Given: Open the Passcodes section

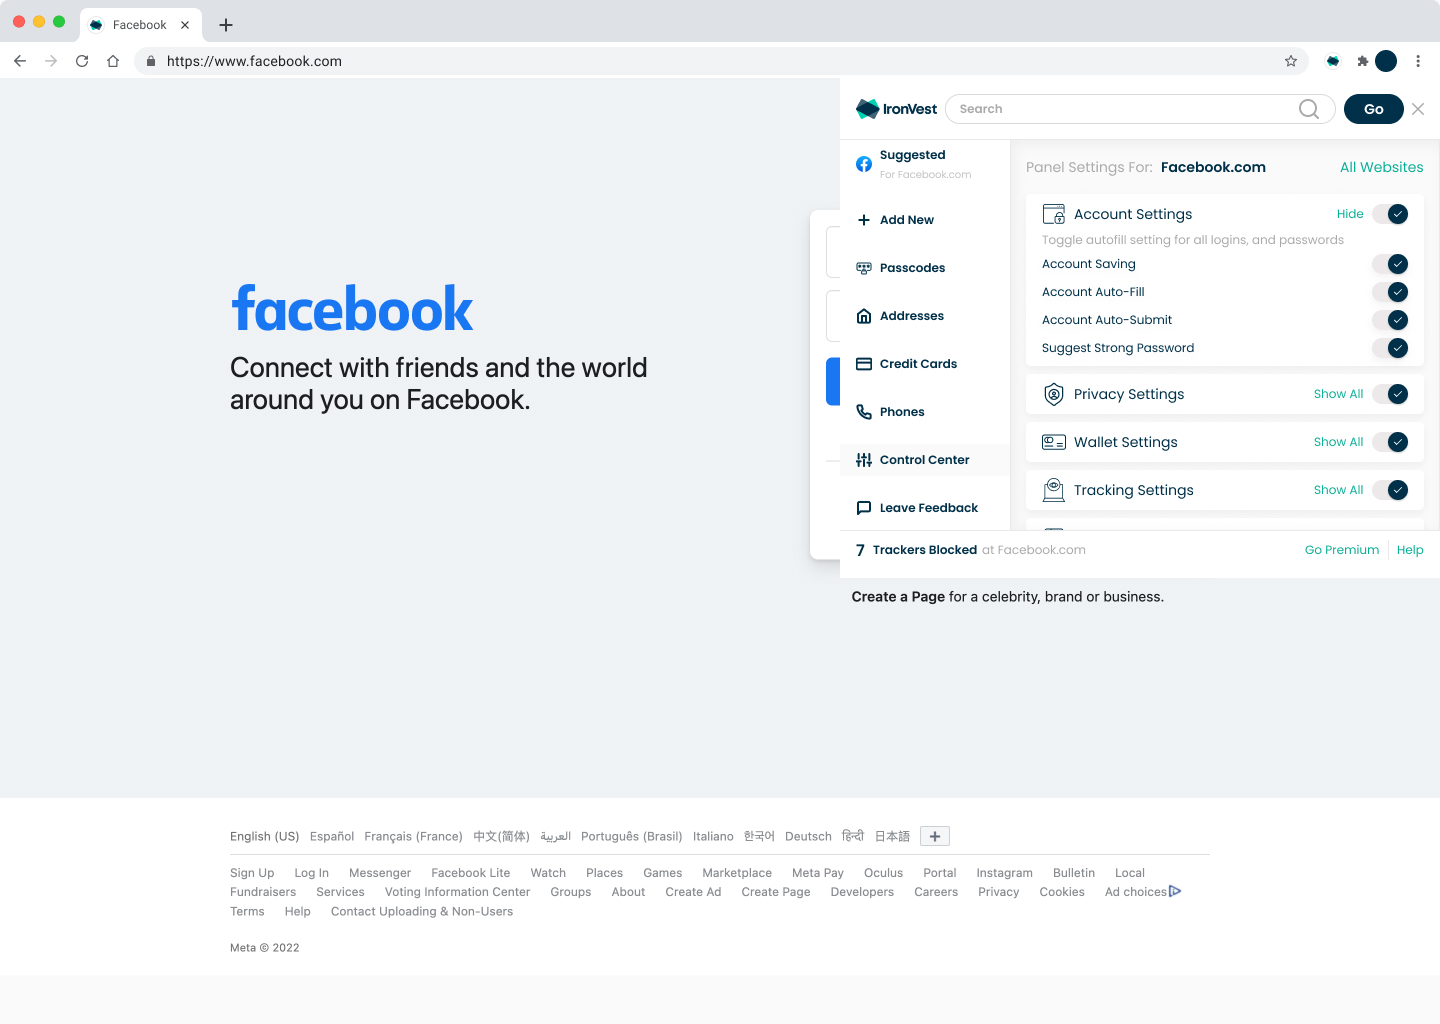Looking at the screenshot, I should (x=925, y=268).
